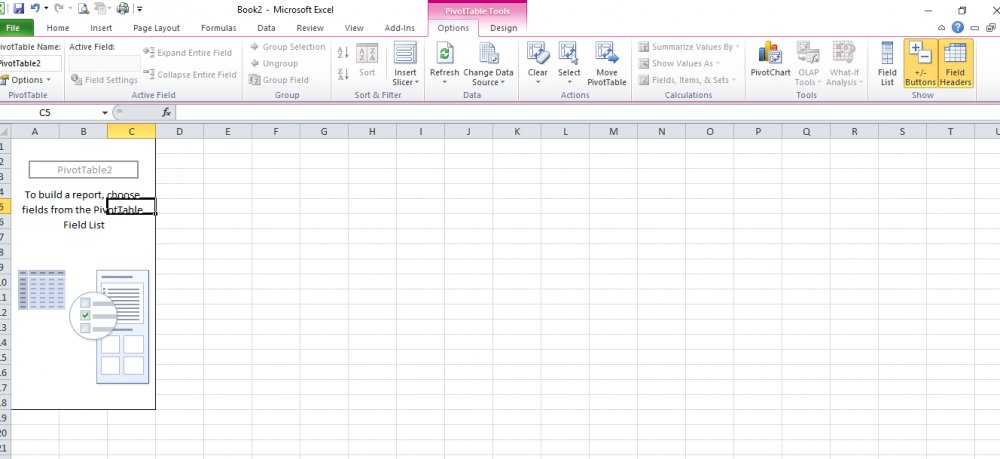1000x459 pixels.
Task: Expand the Undo history dropdown arrow
Action: click(45, 9)
